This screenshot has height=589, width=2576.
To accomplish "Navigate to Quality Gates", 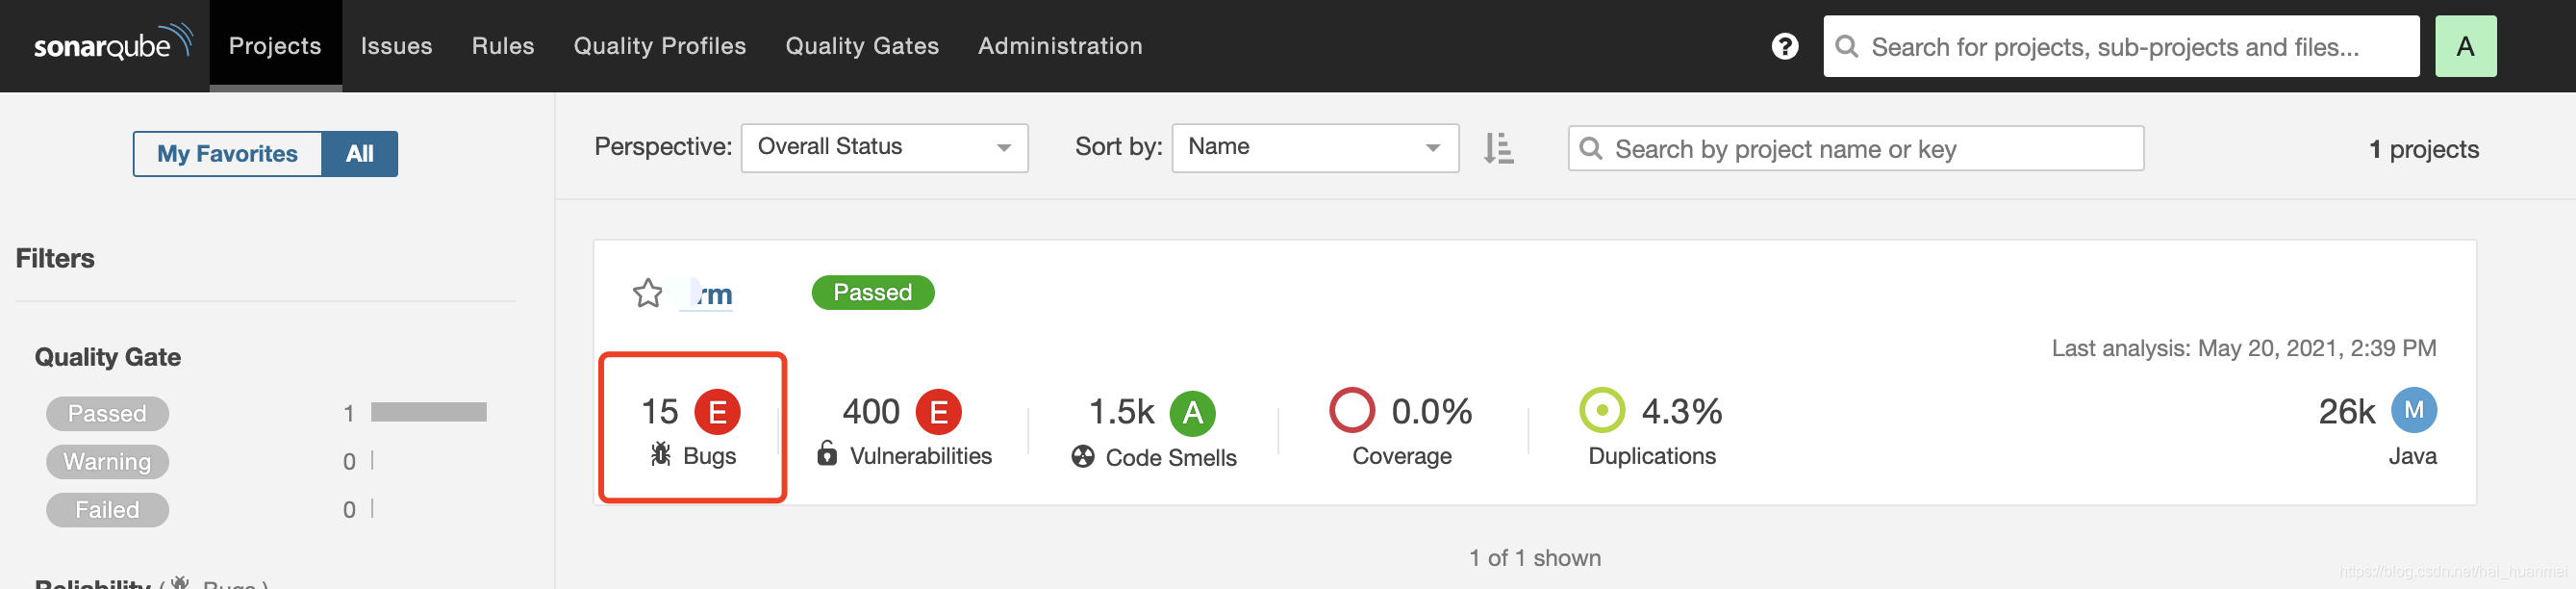I will 862,46.
